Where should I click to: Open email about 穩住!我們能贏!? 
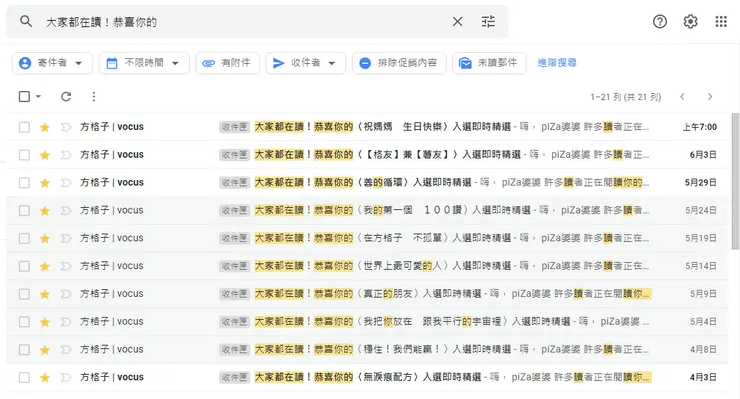pos(368,350)
